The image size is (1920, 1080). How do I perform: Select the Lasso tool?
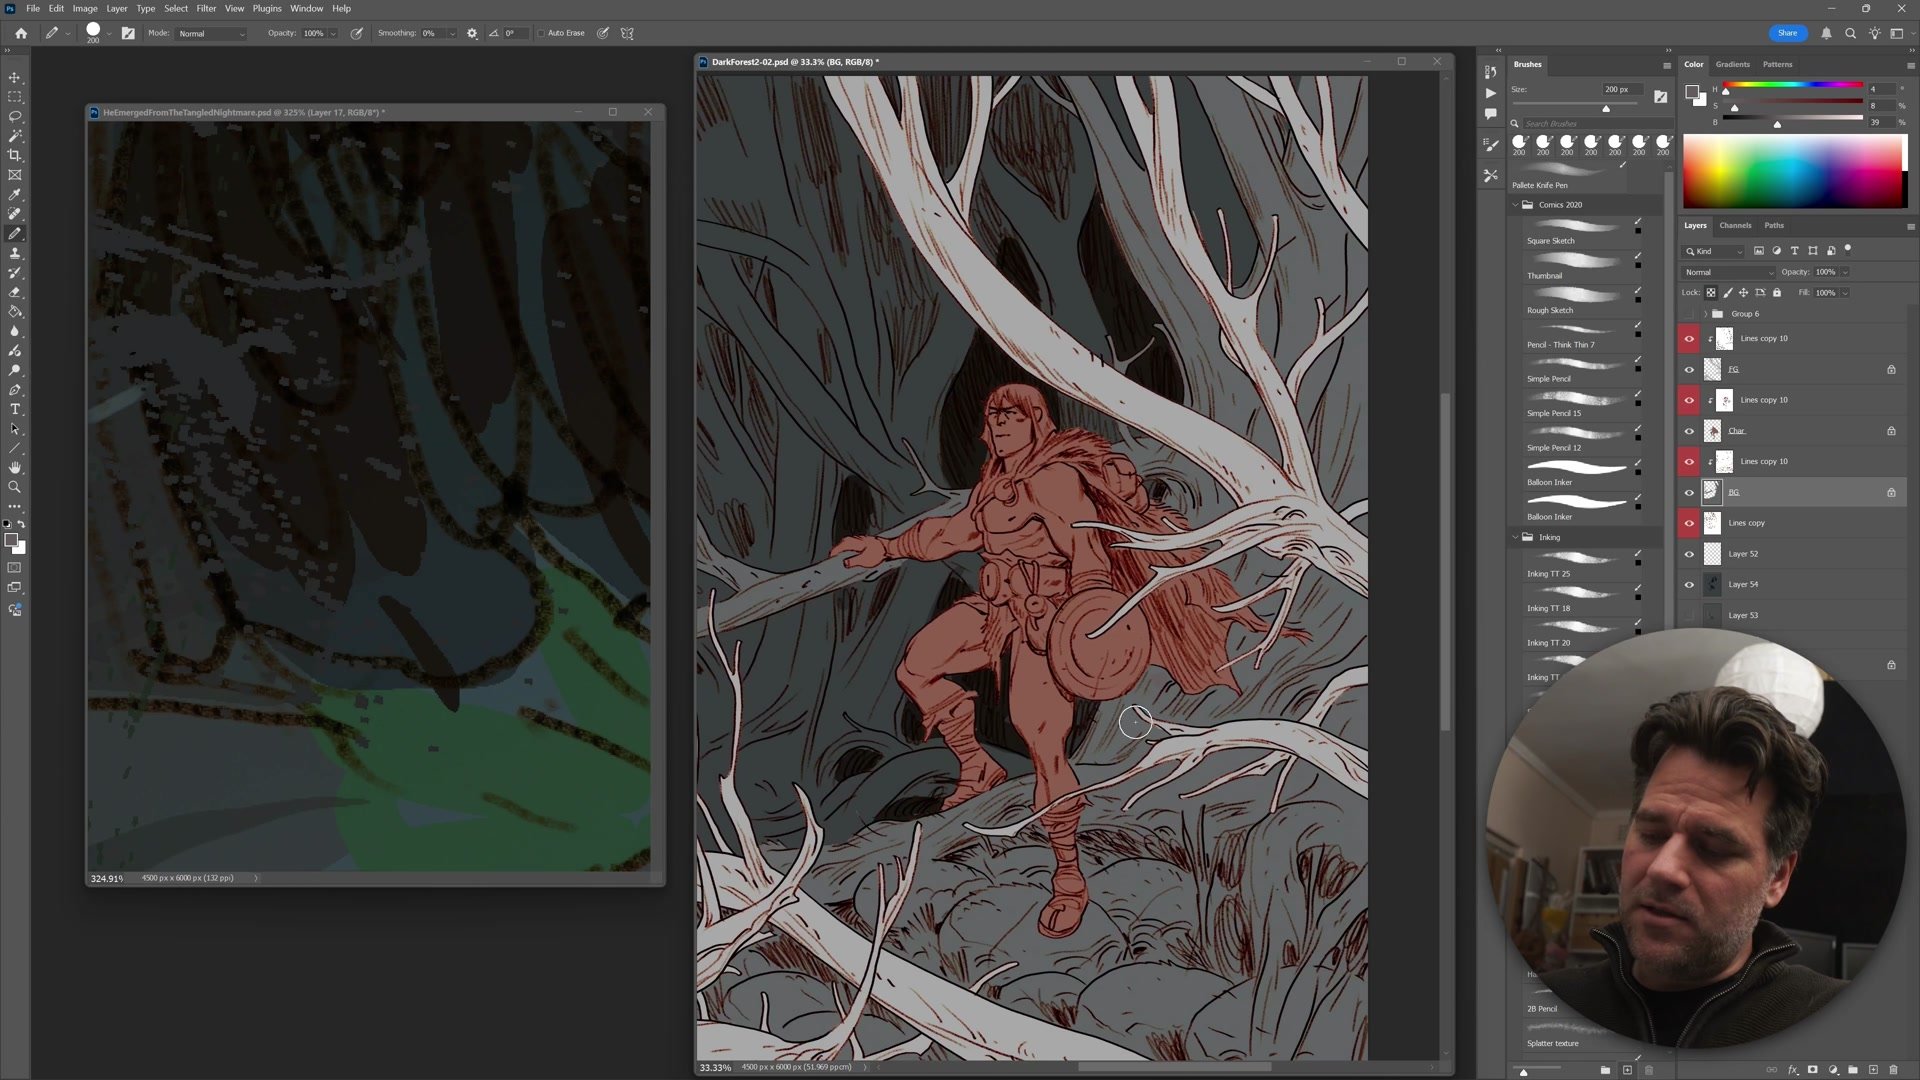[14, 116]
